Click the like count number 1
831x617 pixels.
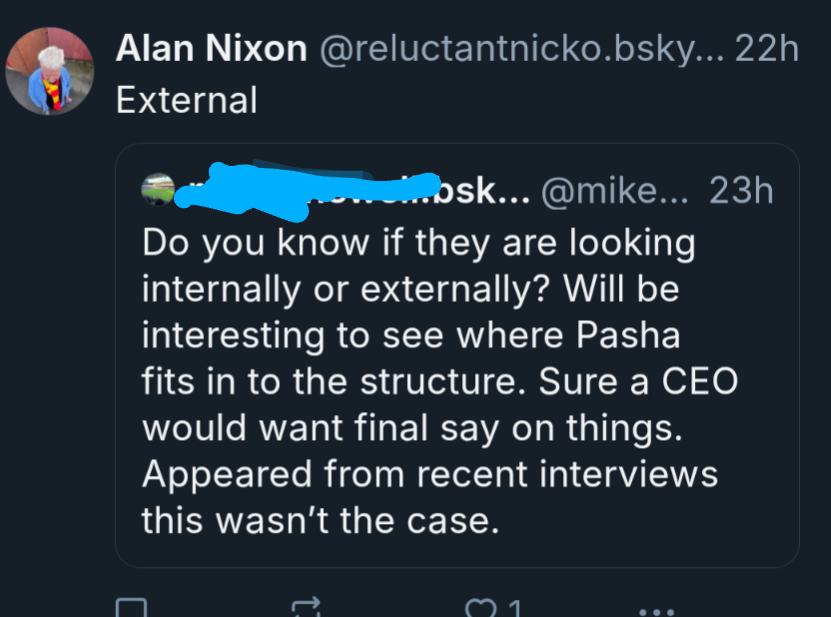point(515,608)
